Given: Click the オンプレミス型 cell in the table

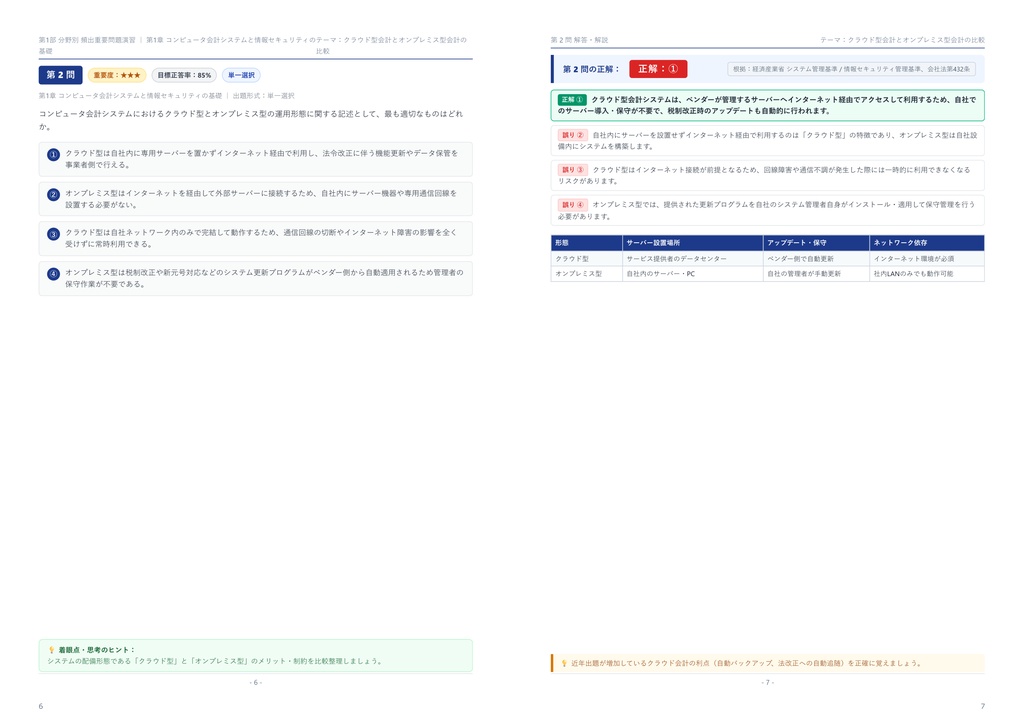Looking at the screenshot, I should (x=586, y=274).
